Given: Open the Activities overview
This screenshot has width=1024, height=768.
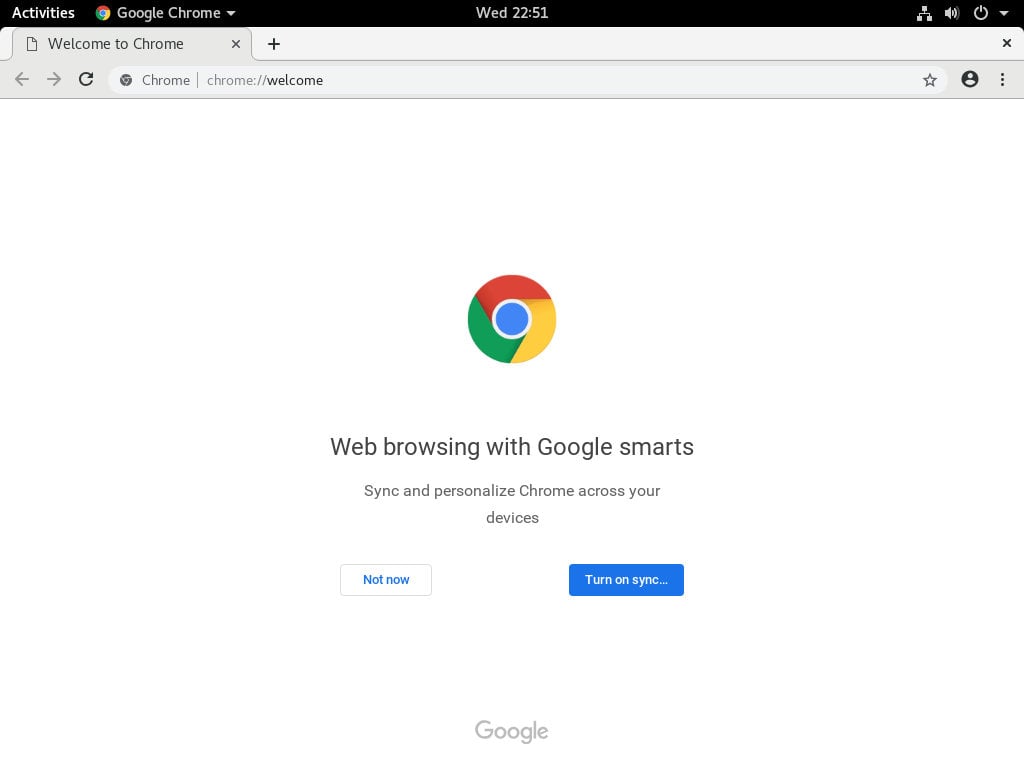Looking at the screenshot, I should [43, 13].
